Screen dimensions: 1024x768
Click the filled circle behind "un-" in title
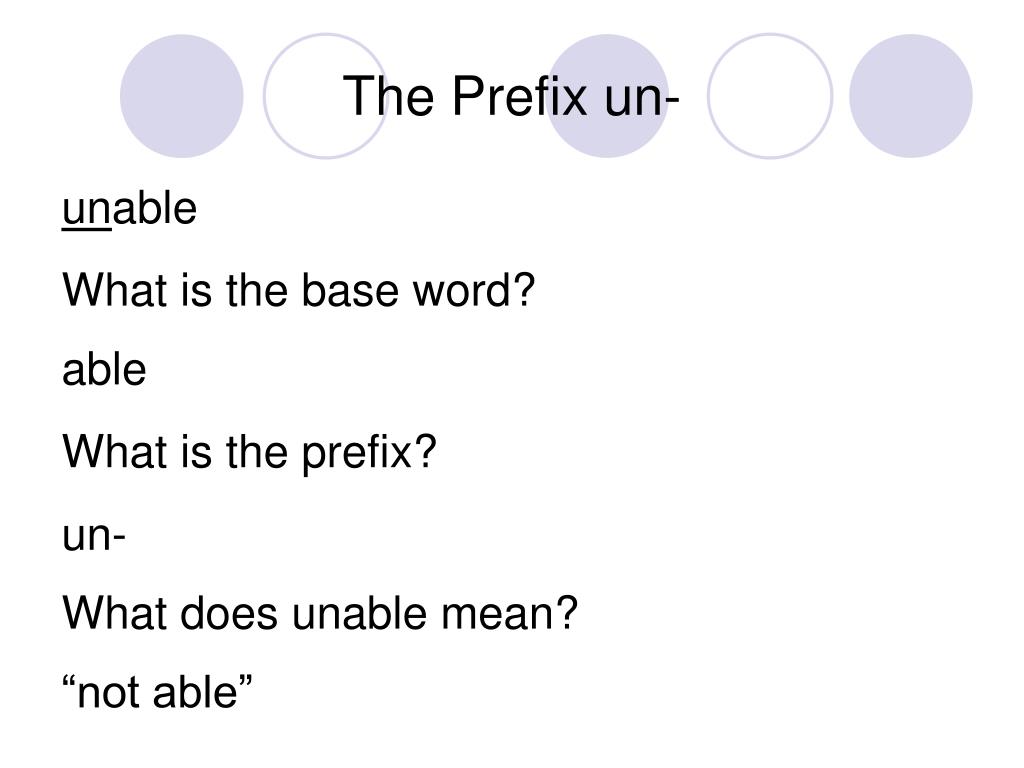click(607, 96)
